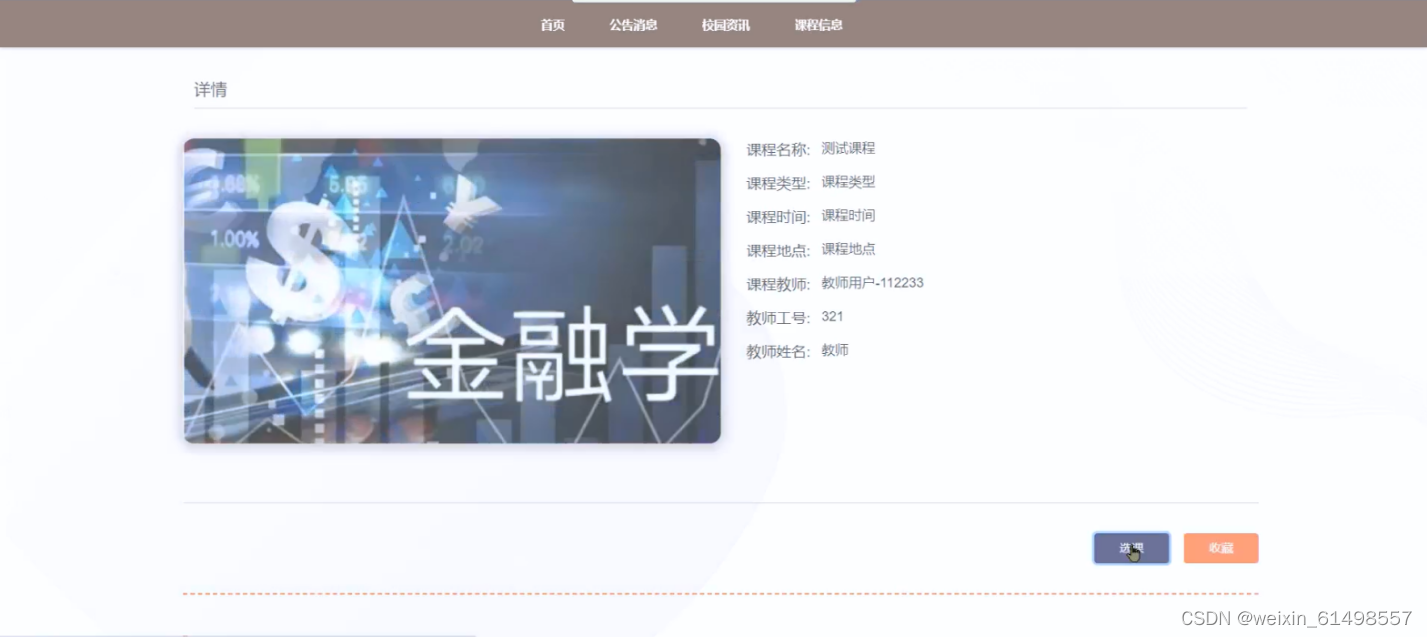Select the course name value 测试课程
The width and height of the screenshot is (1427, 637).
pos(848,148)
